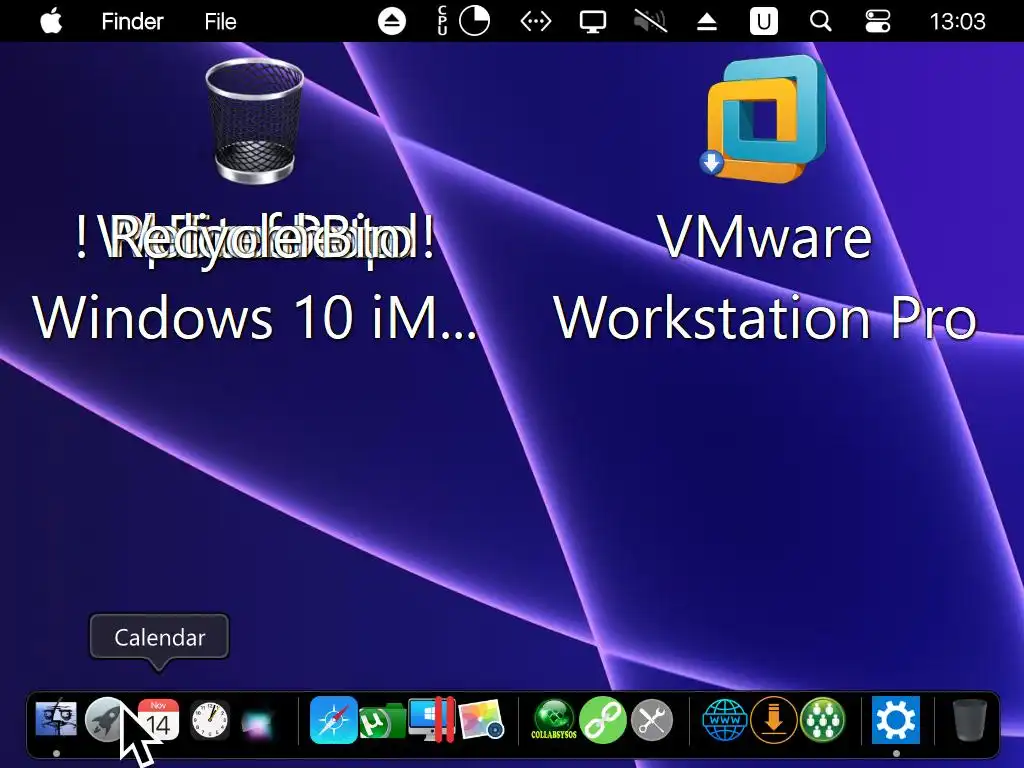Open Safari compass icon in dock
This screenshot has height=768, width=1024.
[333, 720]
